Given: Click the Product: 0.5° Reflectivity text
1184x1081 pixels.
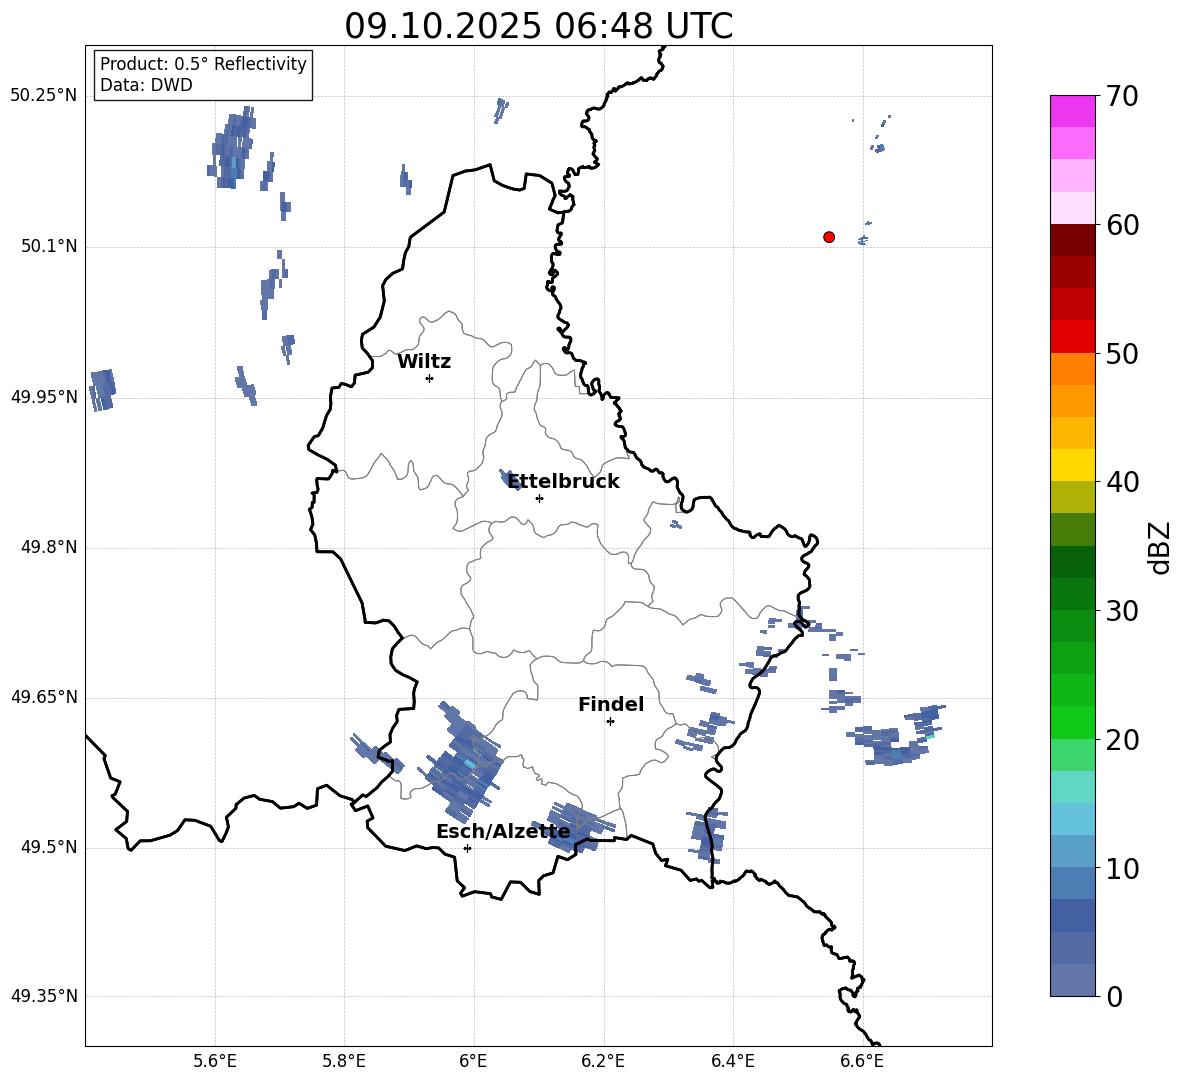Looking at the screenshot, I should tap(203, 63).
